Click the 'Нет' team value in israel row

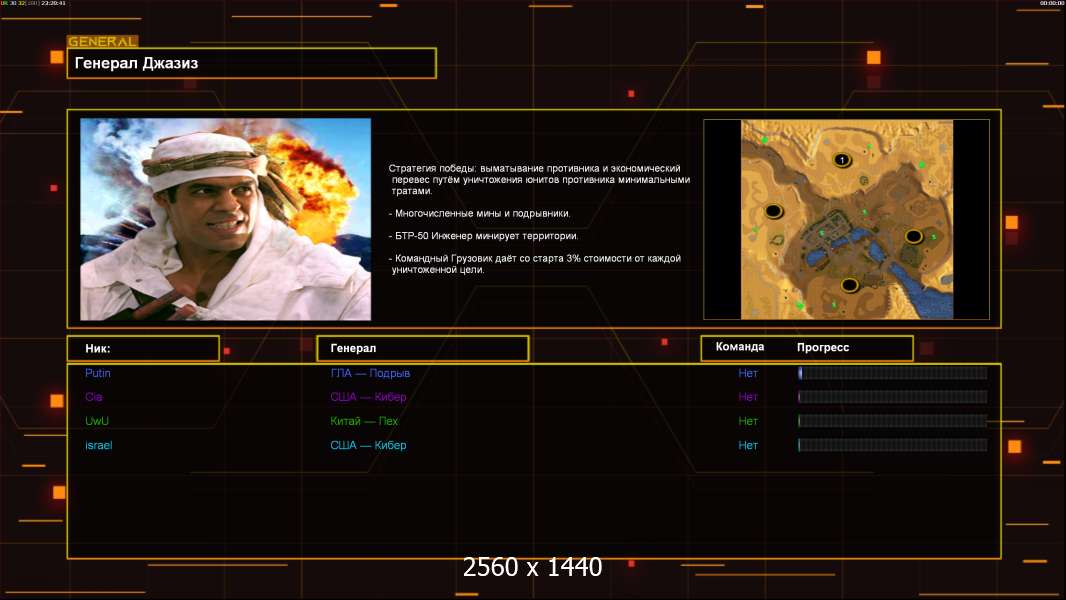click(748, 445)
